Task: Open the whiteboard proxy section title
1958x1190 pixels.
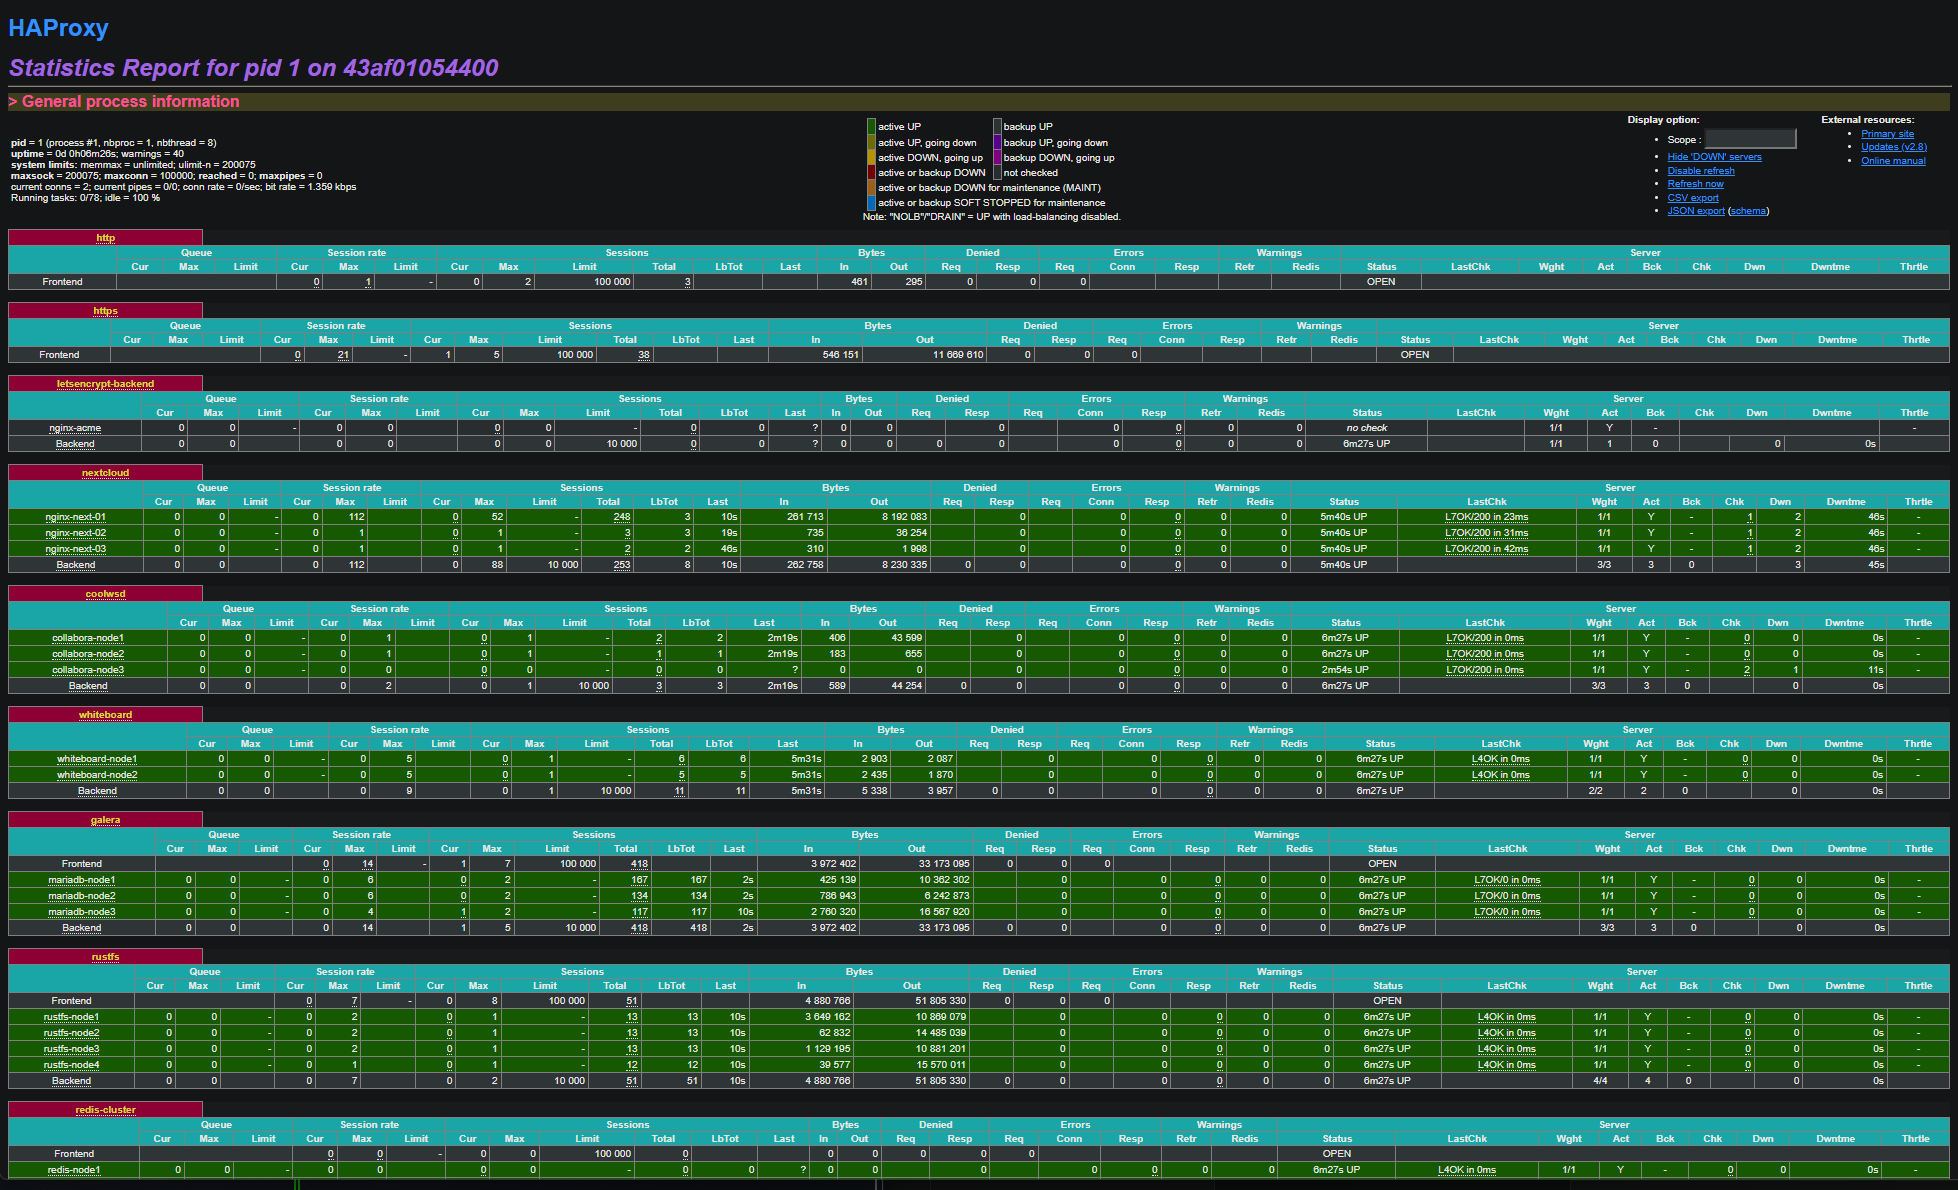Action: [105, 715]
